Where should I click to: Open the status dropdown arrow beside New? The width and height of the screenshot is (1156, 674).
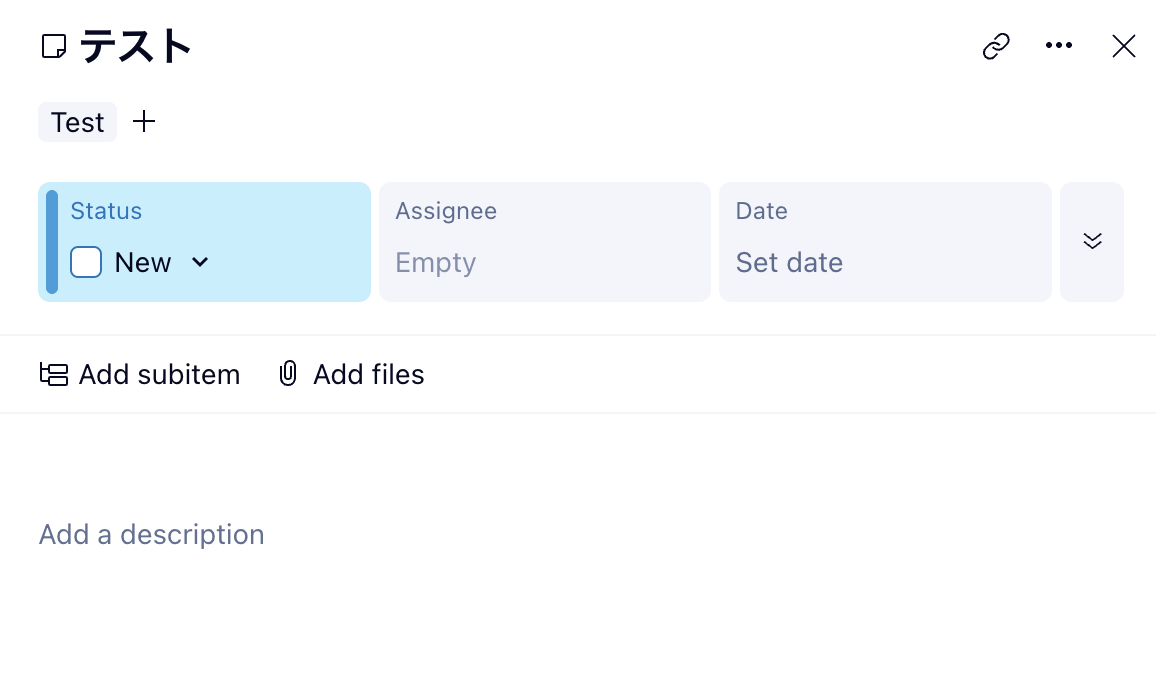(x=200, y=262)
